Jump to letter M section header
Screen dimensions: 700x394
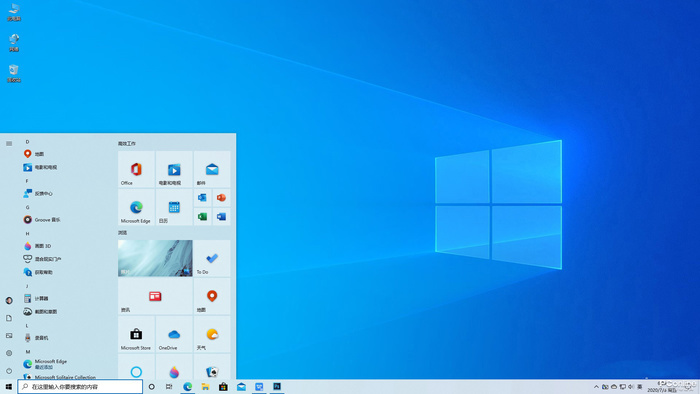[27, 352]
